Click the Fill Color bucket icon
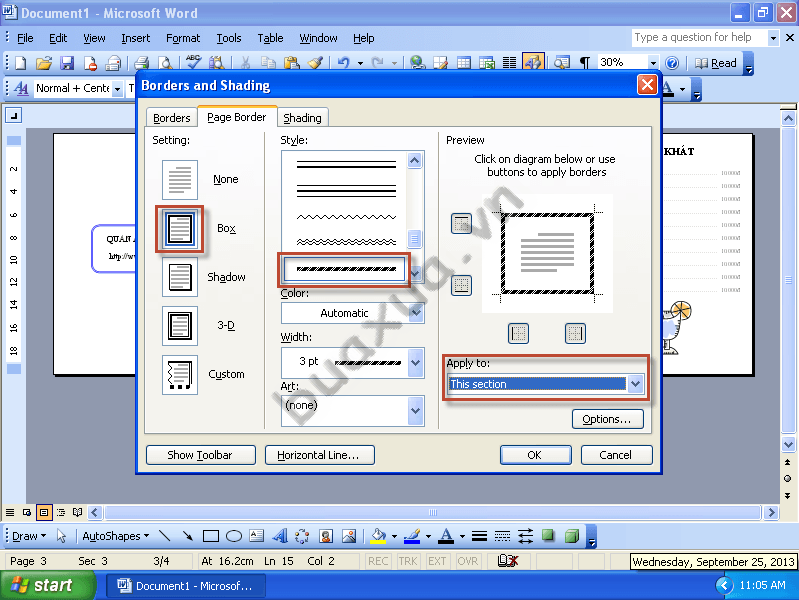The image size is (799, 600). coord(378,536)
